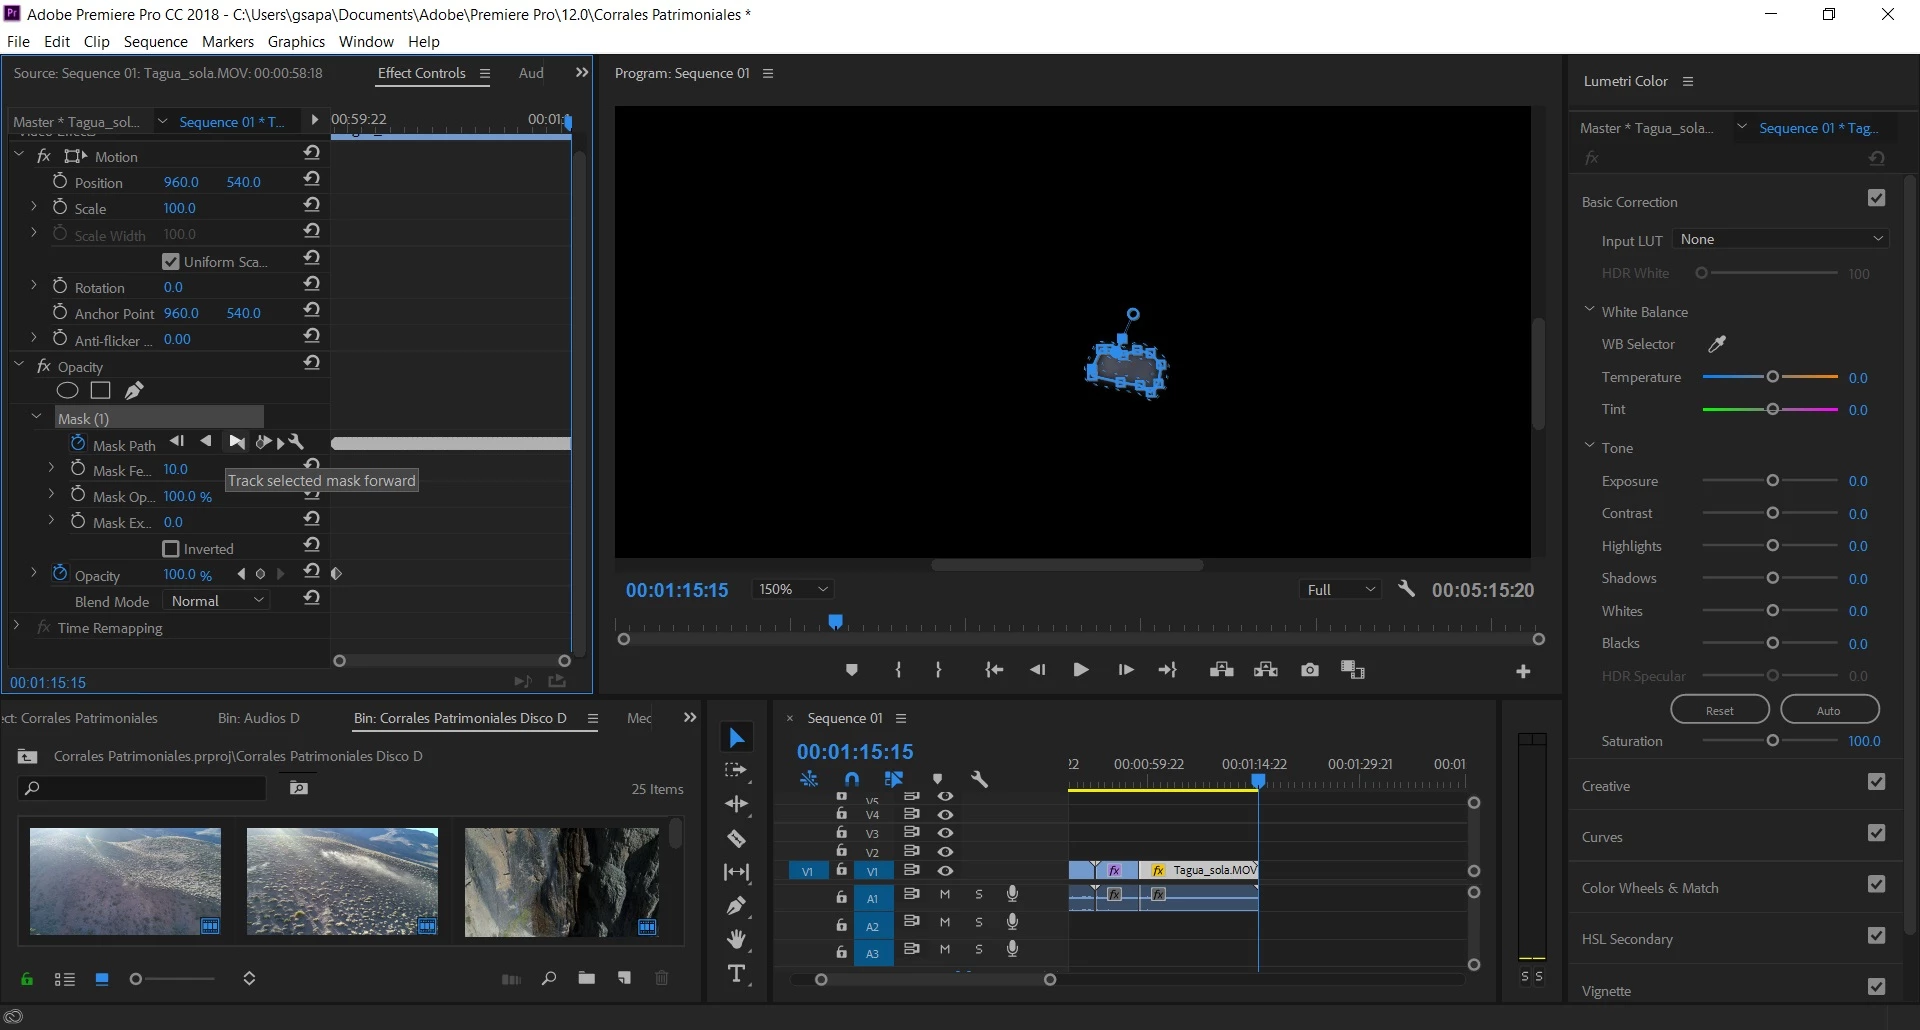
Task: Open the 150% zoom level dropdown
Action: point(792,589)
